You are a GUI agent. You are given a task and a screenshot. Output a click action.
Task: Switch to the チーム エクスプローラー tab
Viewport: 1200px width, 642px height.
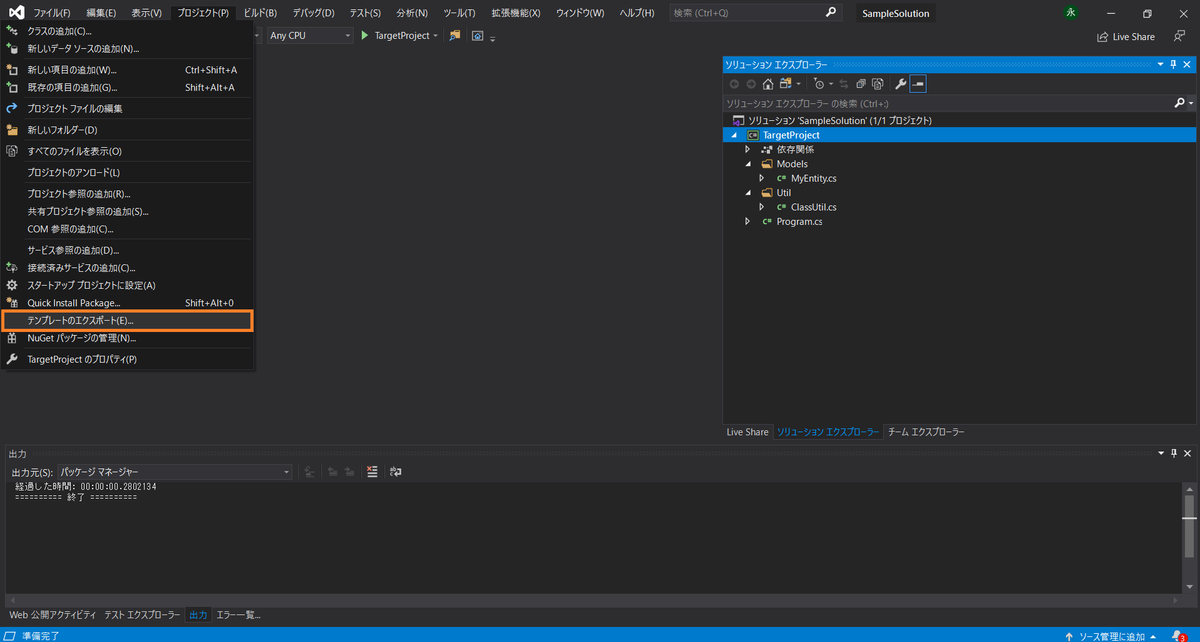coord(926,432)
